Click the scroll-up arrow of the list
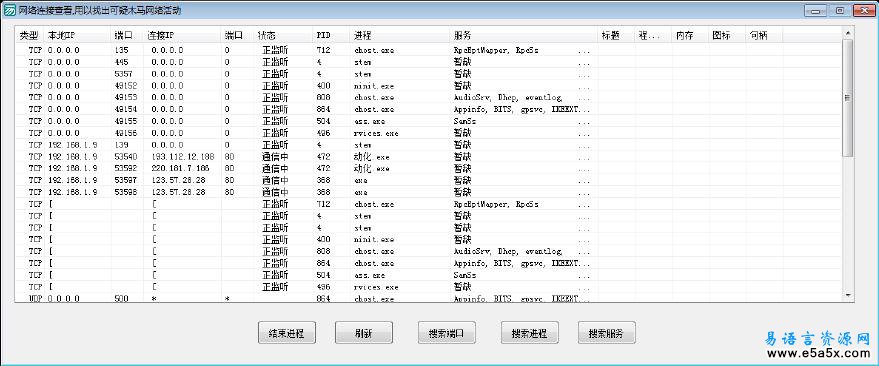The width and height of the screenshot is (879, 366). pos(848,34)
